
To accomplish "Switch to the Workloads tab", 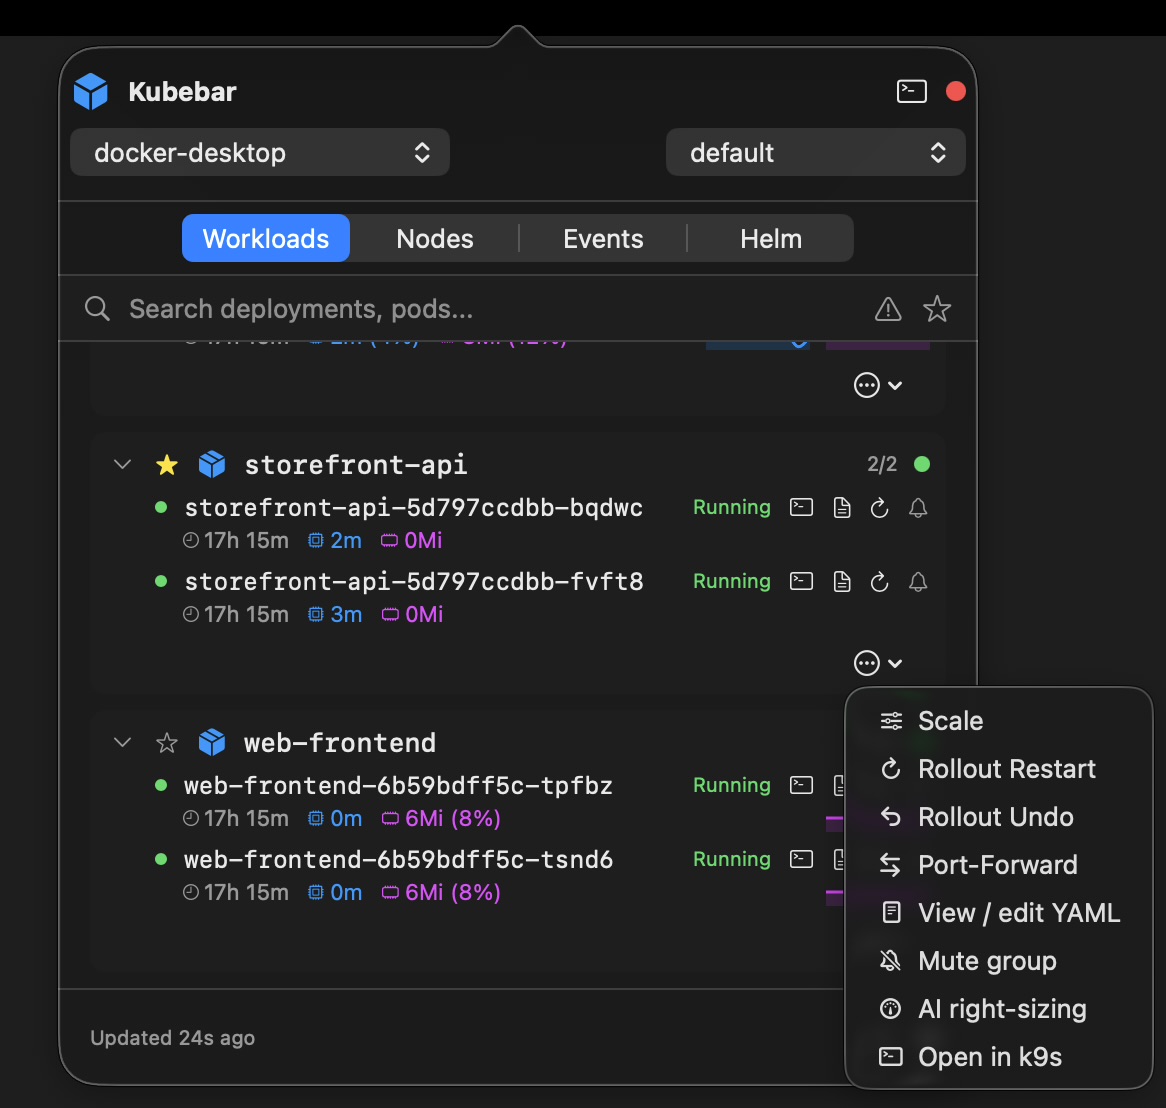I will pyautogui.click(x=265, y=239).
